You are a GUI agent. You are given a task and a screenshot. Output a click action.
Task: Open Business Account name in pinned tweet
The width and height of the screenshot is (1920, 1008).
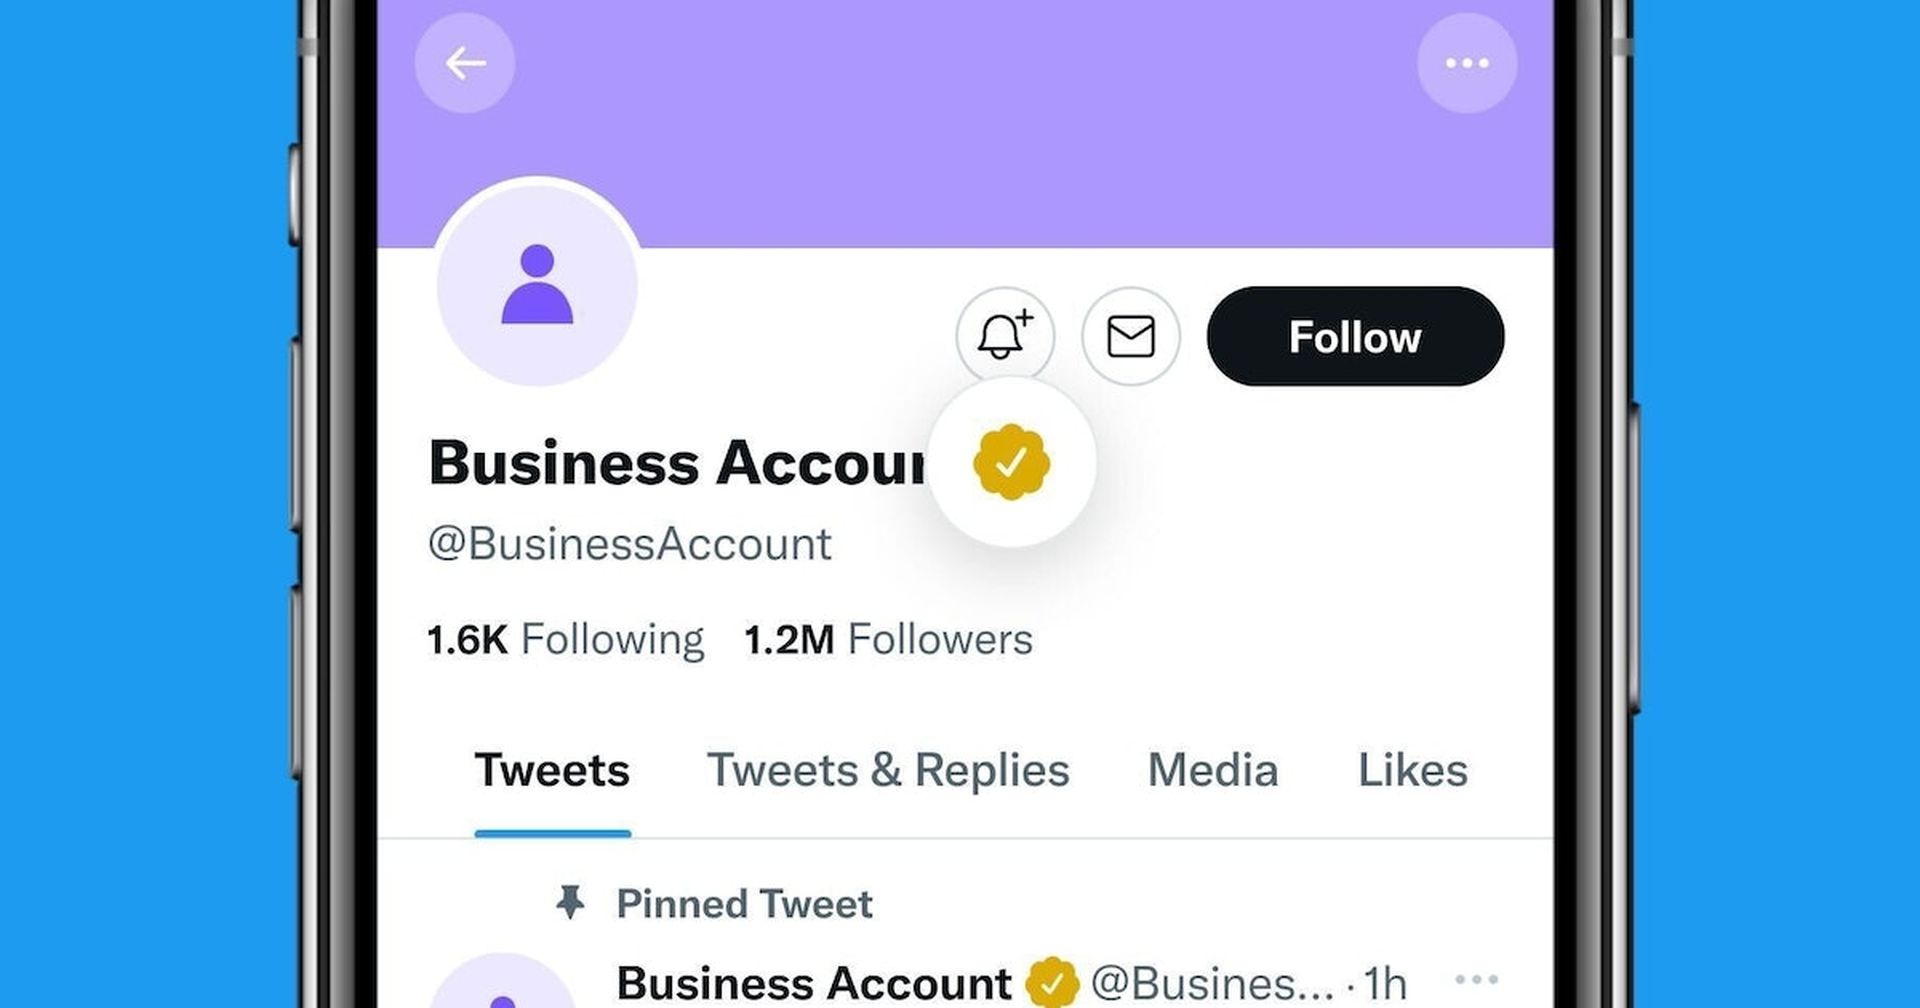[814, 983]
